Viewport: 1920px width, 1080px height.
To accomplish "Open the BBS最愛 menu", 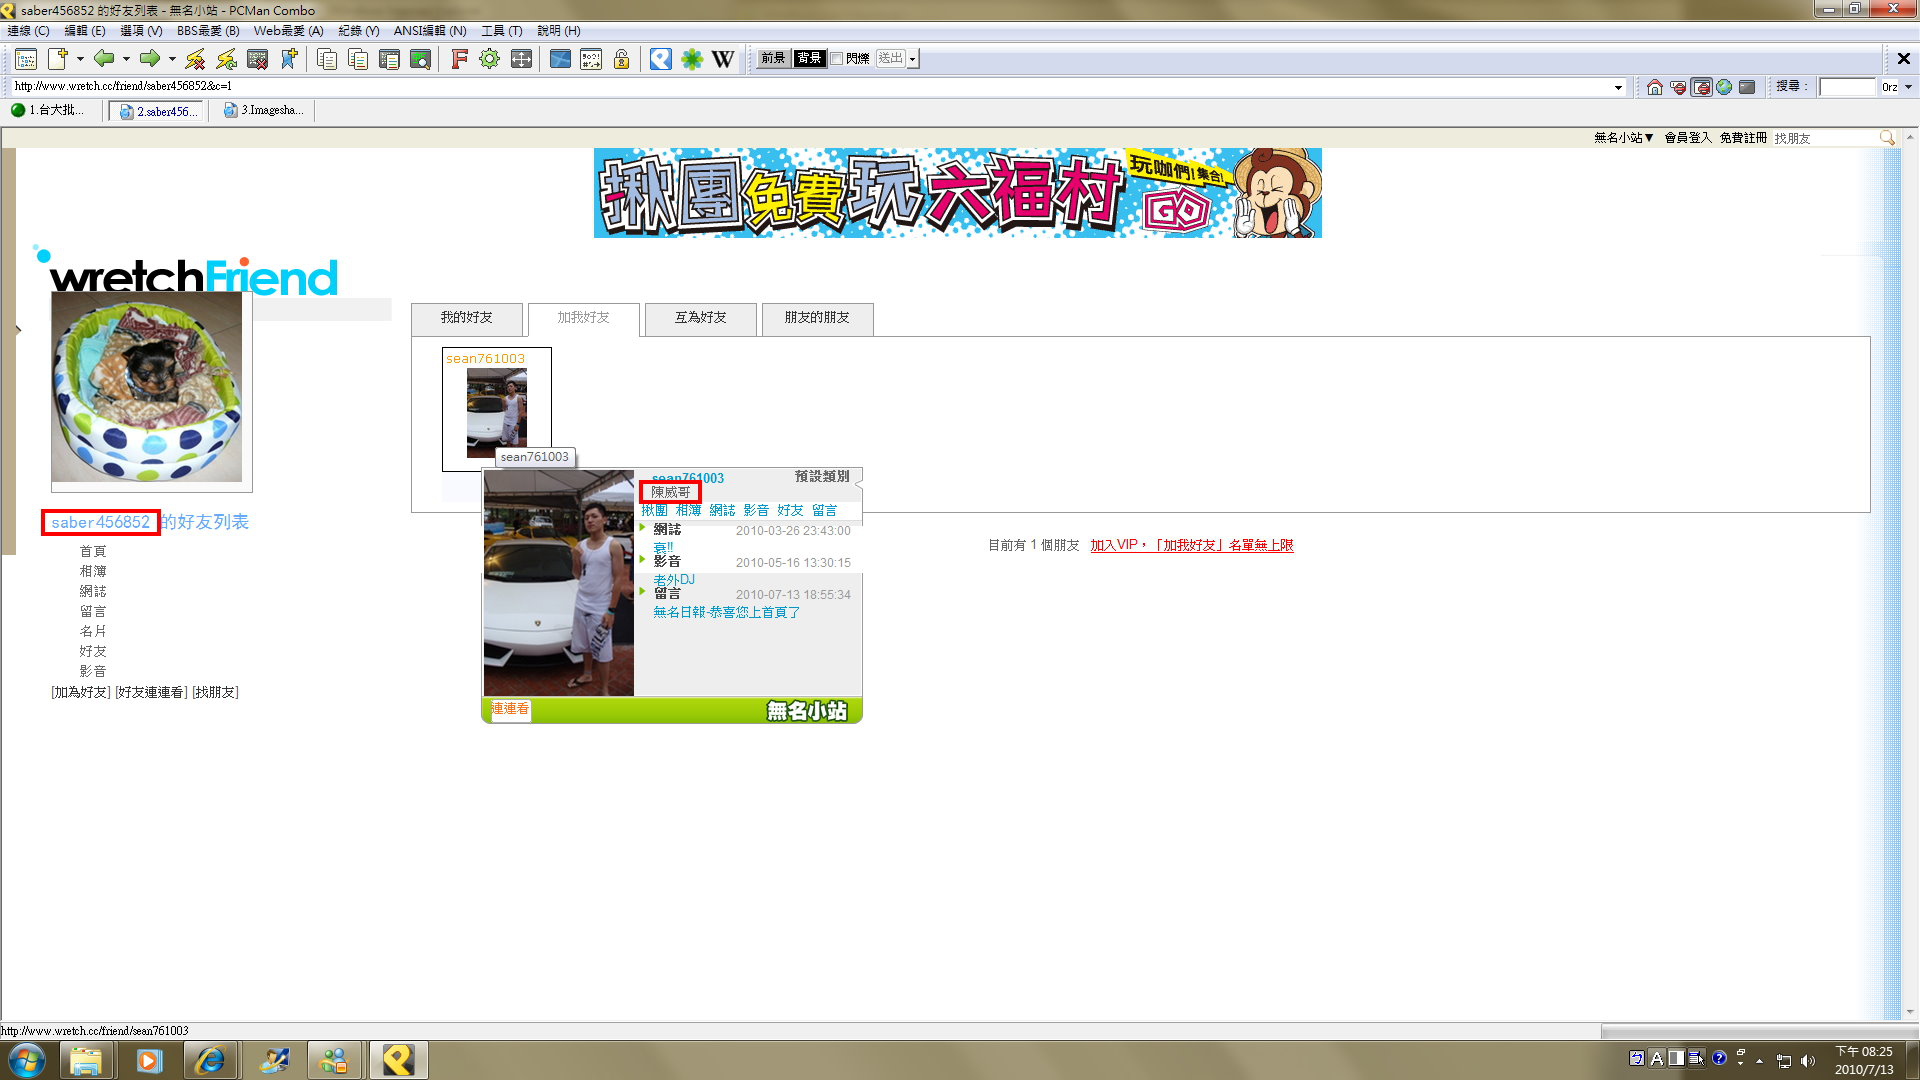I will pos(207,31).
